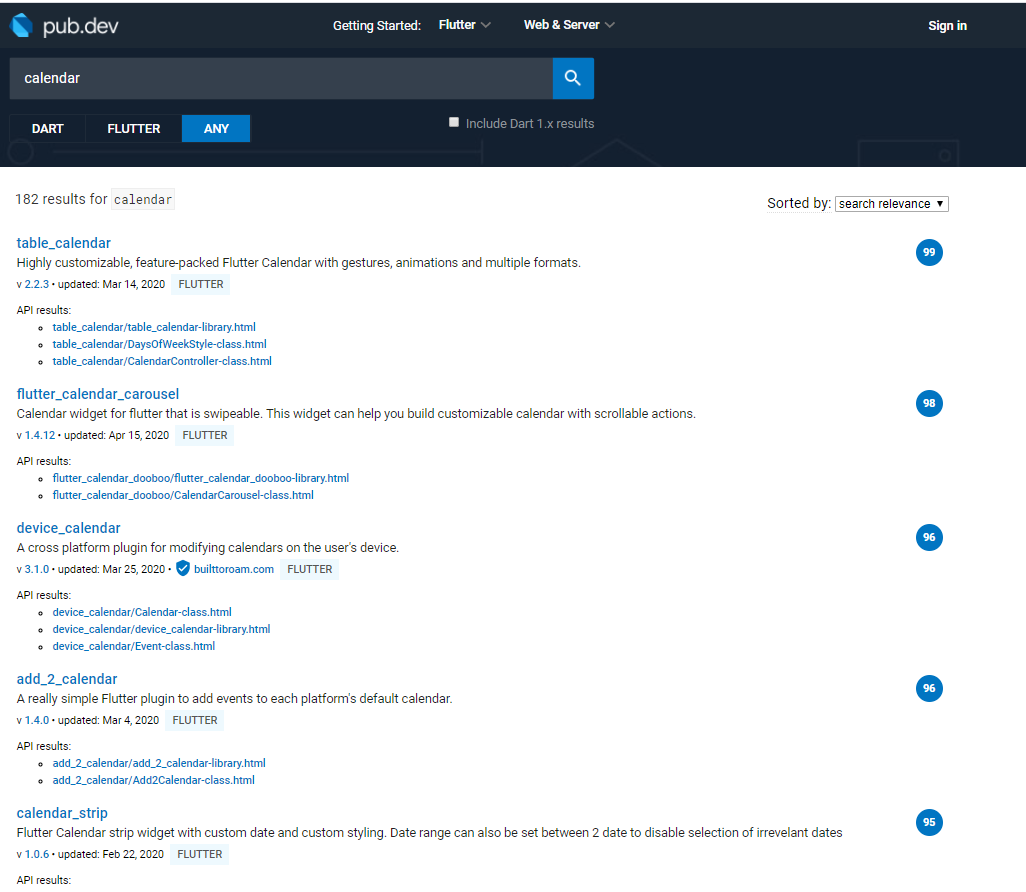Open the table_calendar package
The image size is (1026, 892).
click(63, 243)
